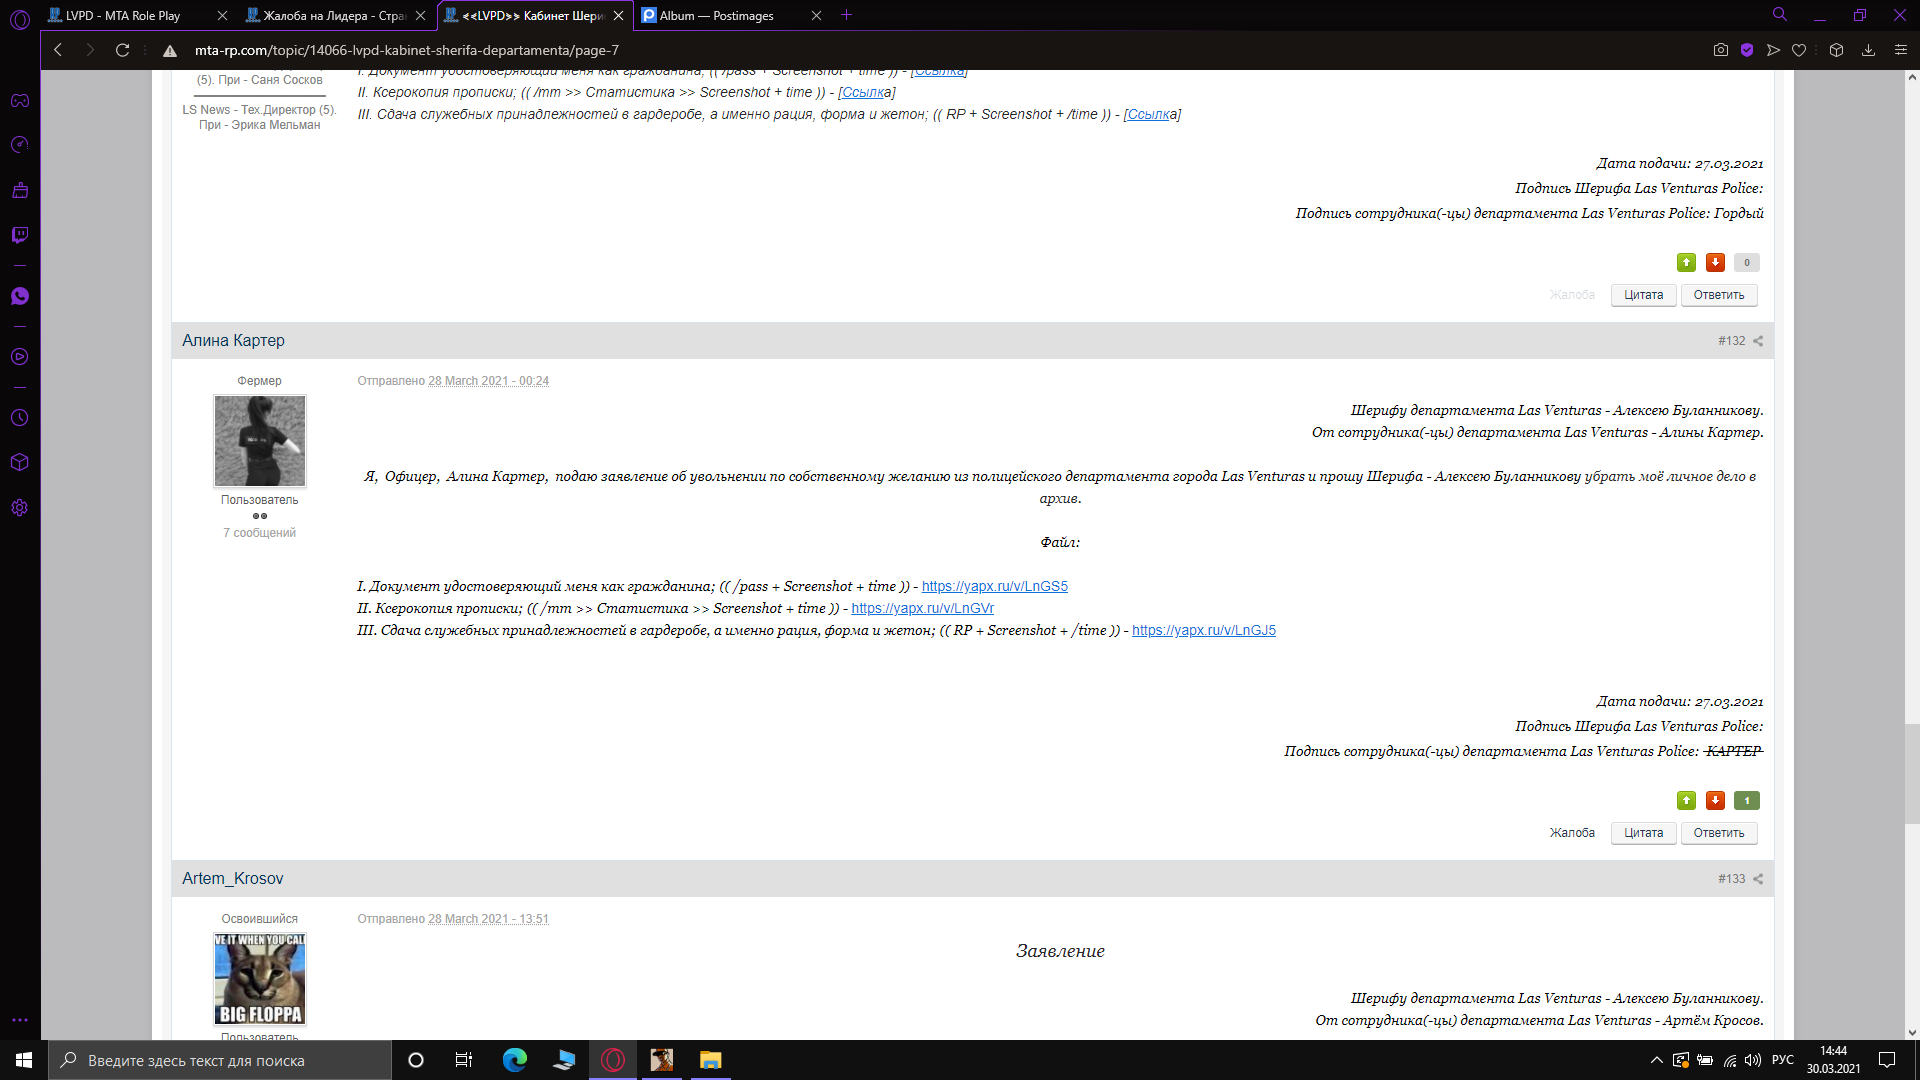
Task: Open Easy Setup menu in browser toolbar
Action: (x=1901, y=50)
